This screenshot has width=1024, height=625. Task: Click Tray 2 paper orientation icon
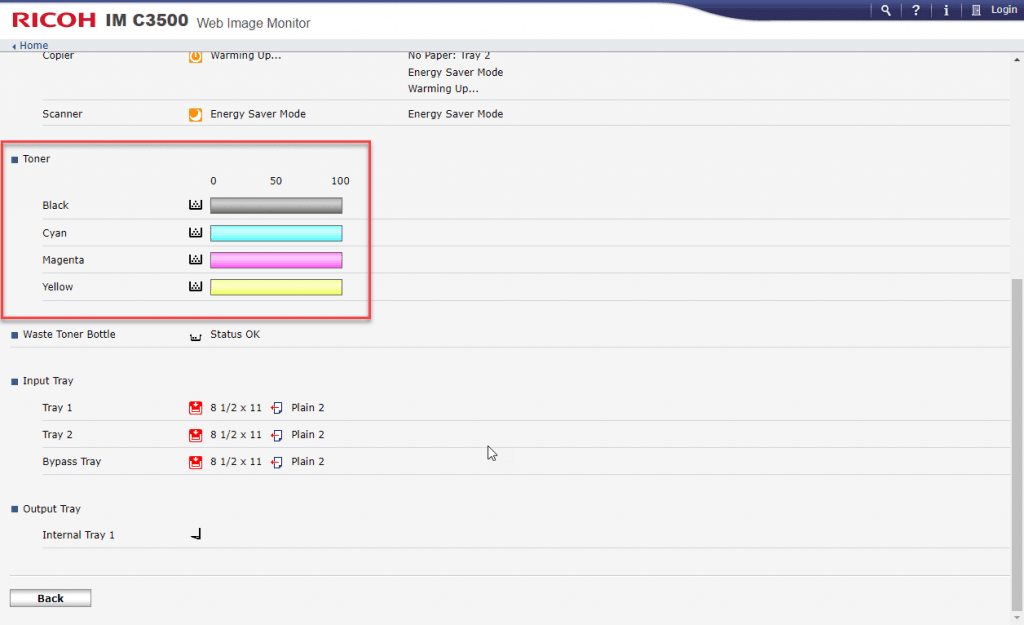click(x=277, y=435)
